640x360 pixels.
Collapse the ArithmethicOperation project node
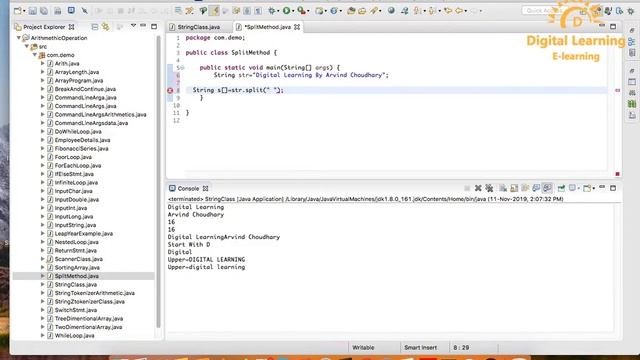[19, 38]
